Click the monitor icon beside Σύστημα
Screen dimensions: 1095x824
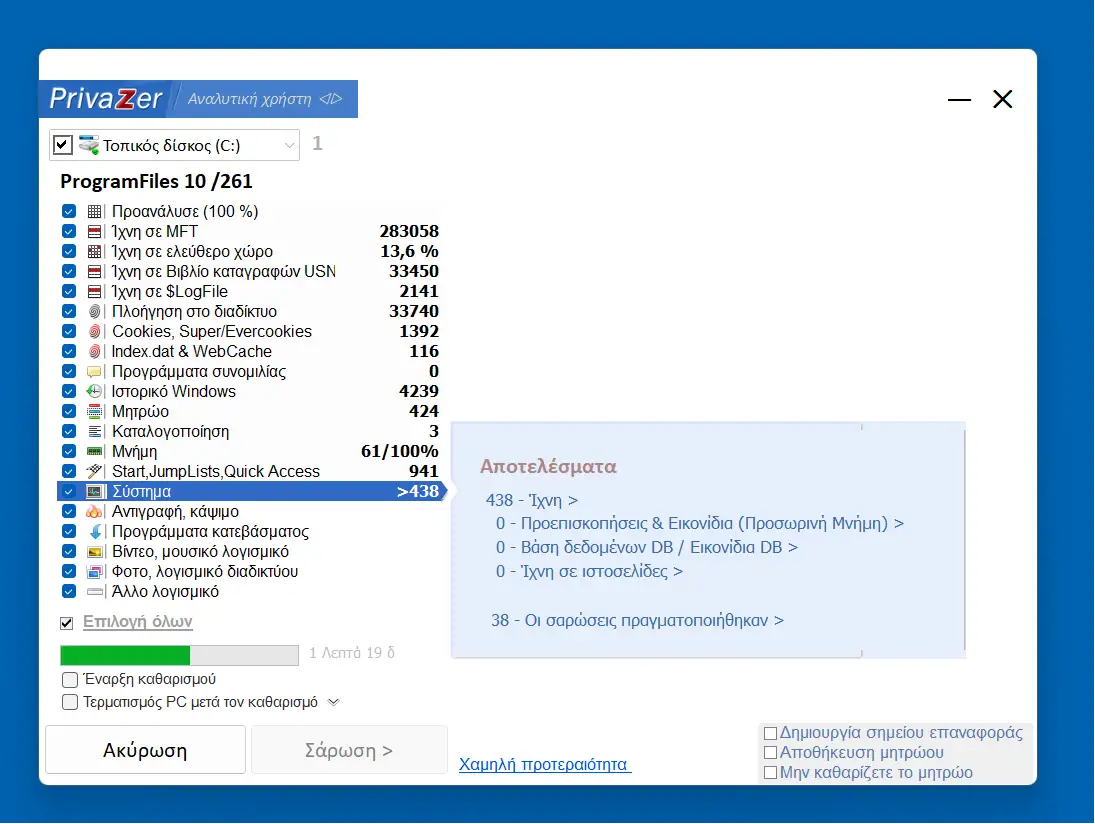point(94,492)
